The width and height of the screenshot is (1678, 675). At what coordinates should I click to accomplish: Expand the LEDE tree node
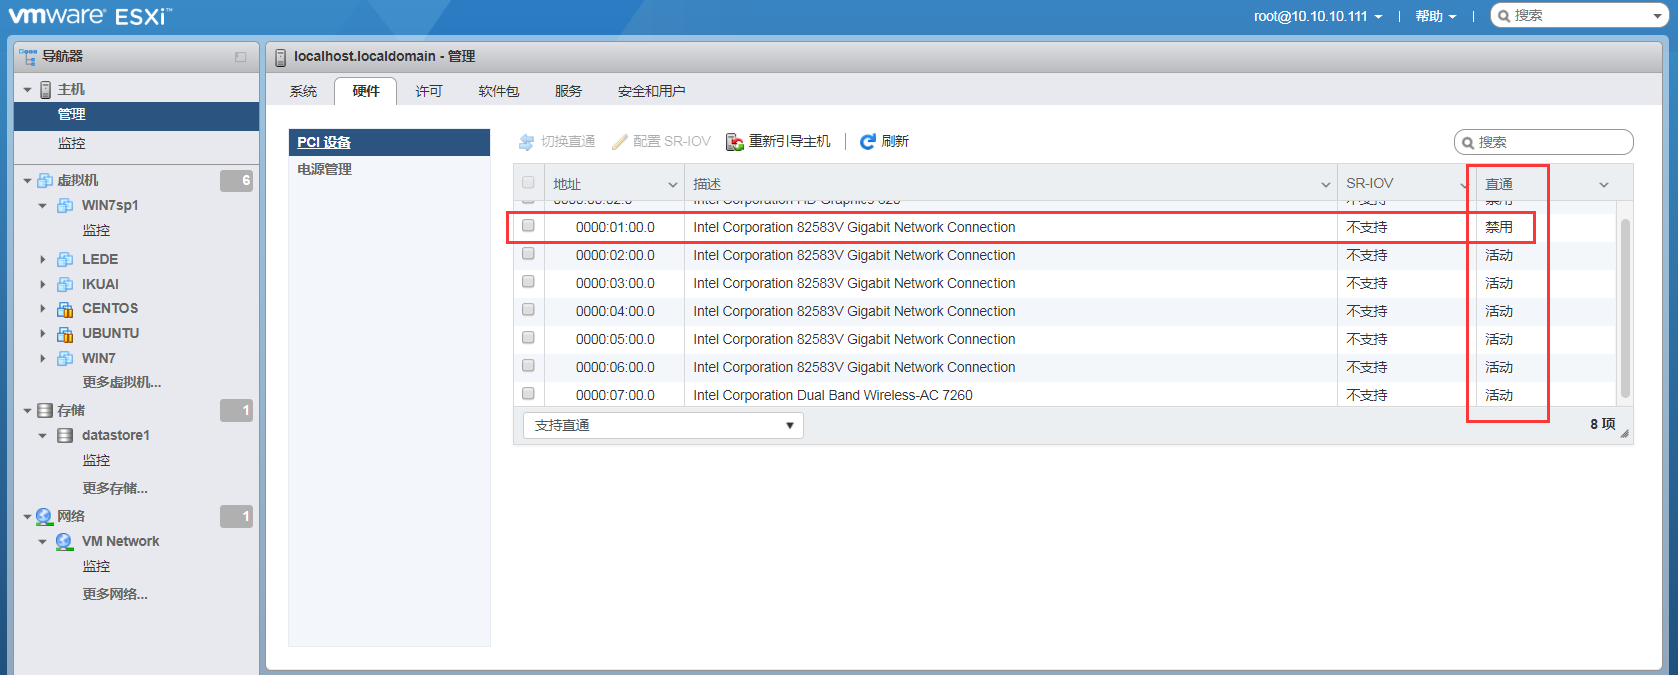(x=42, y=259)
